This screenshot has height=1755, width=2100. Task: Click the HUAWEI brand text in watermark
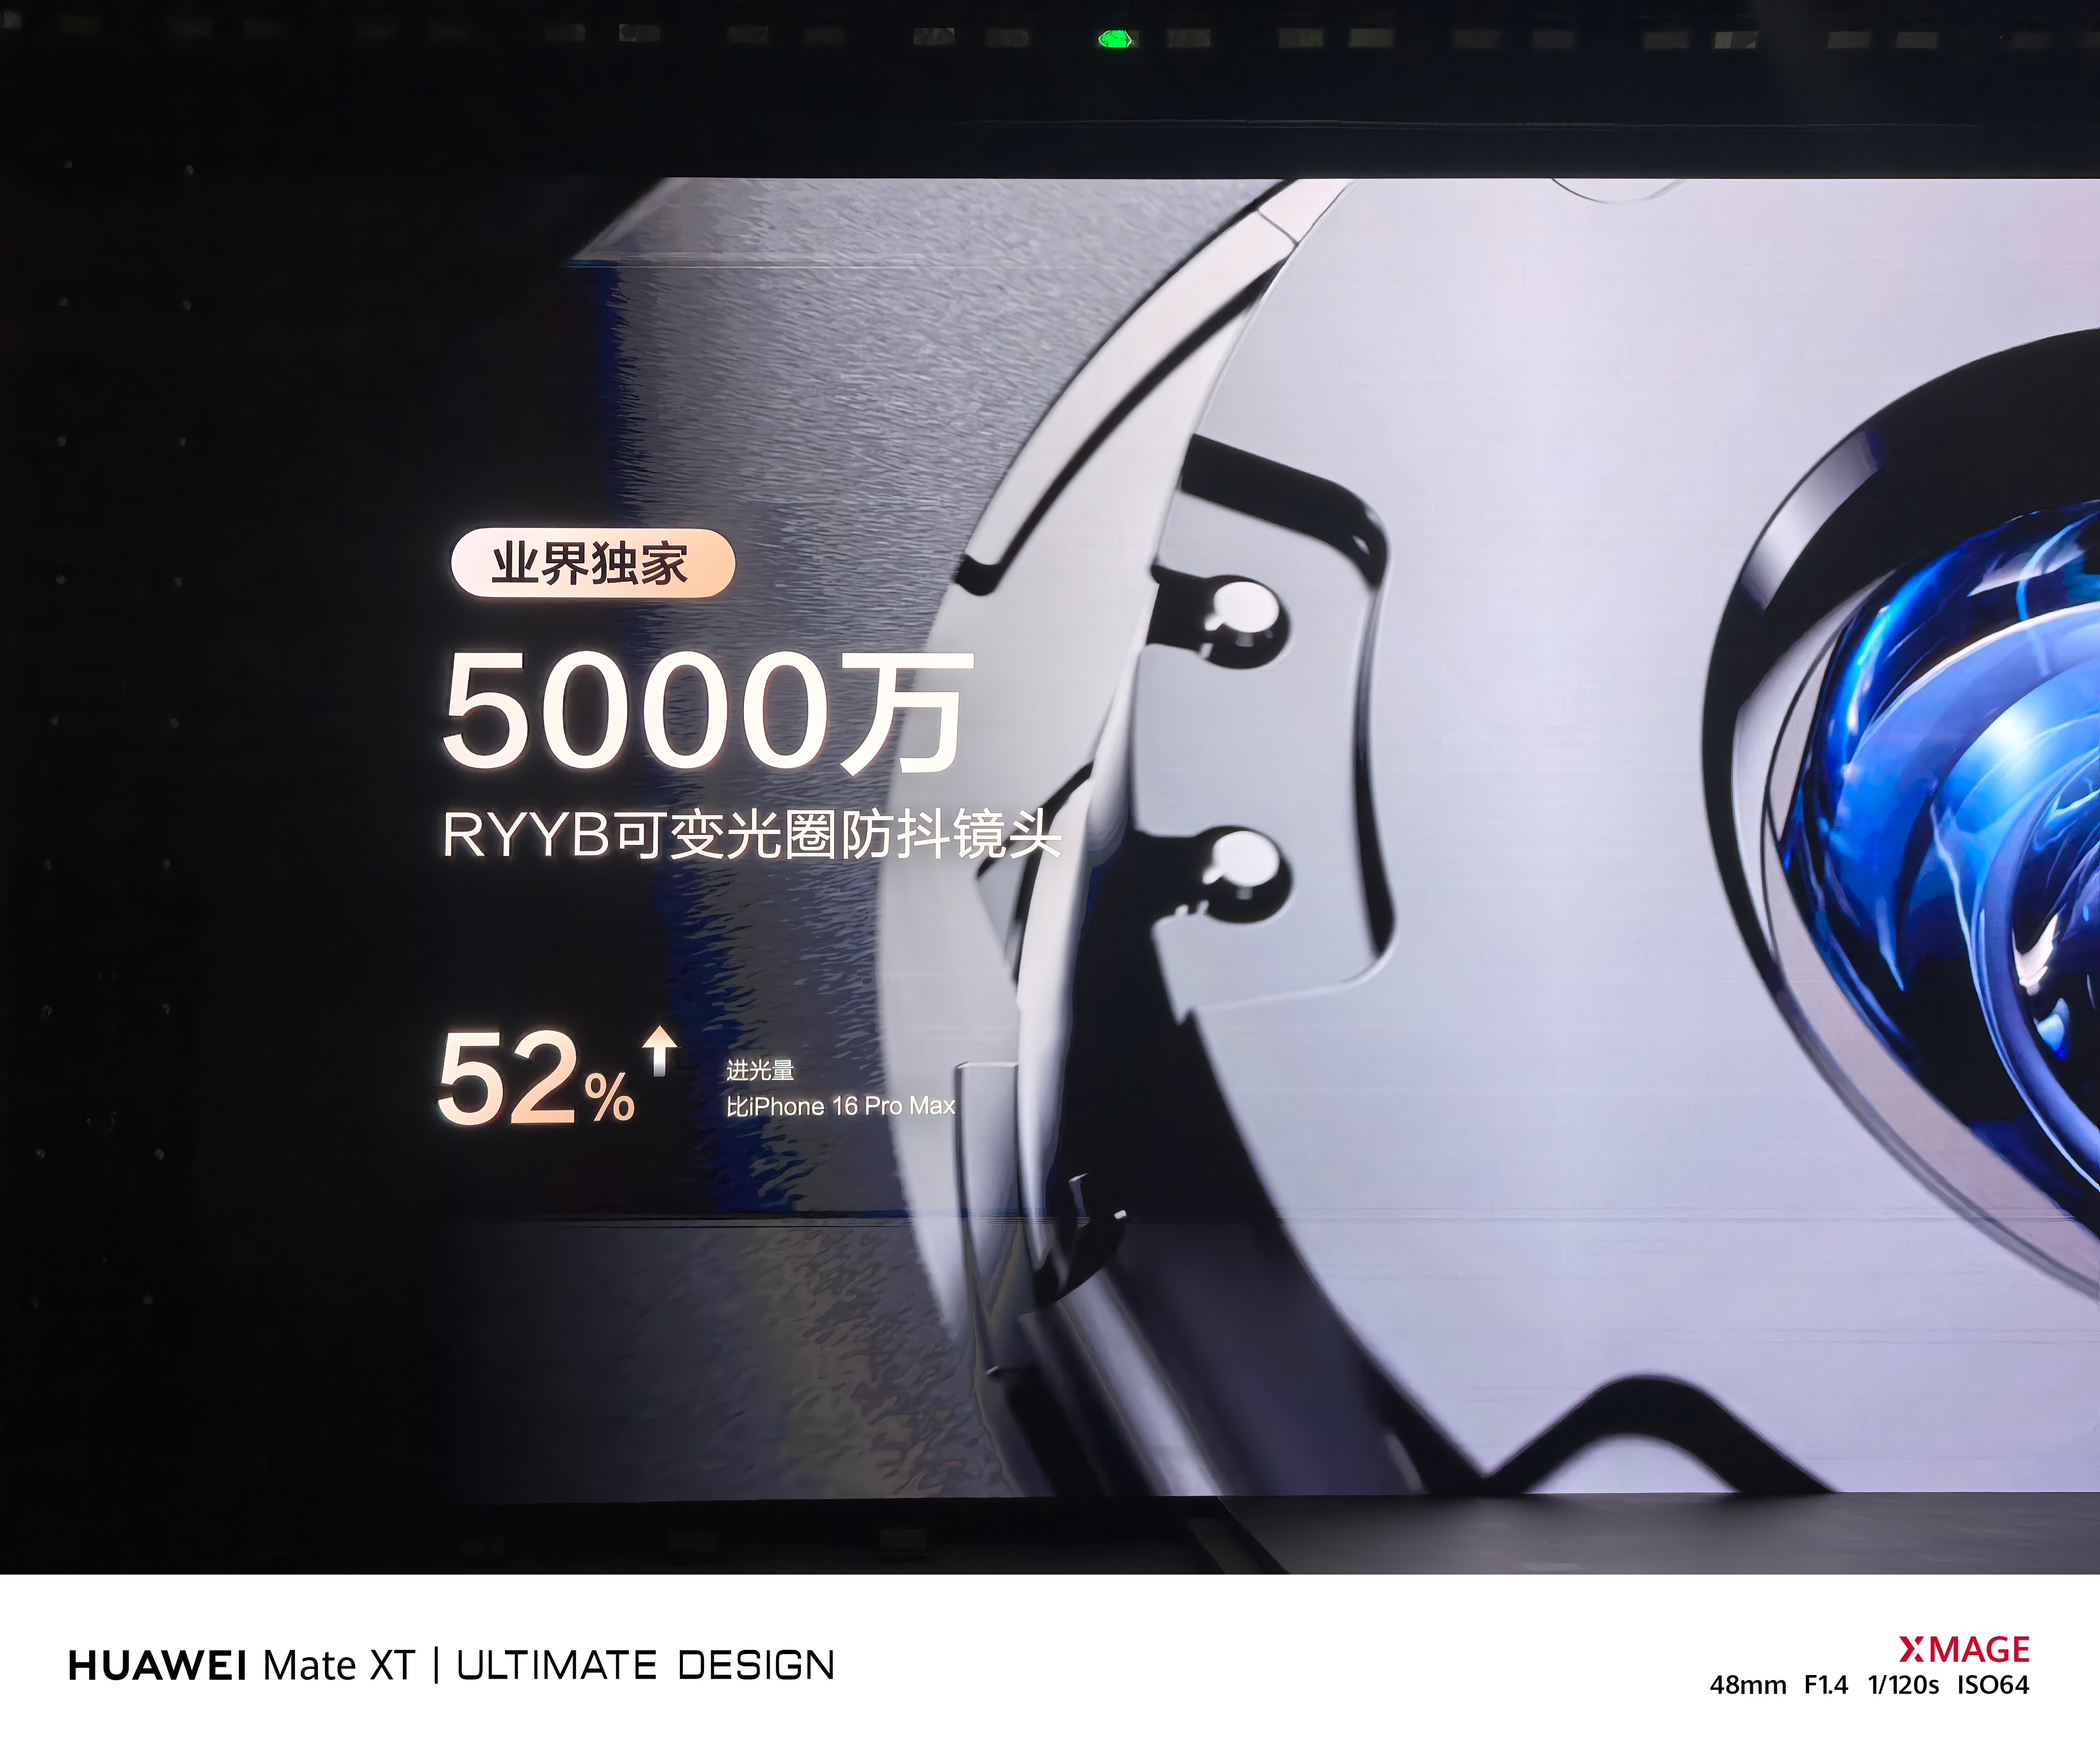157,1666
